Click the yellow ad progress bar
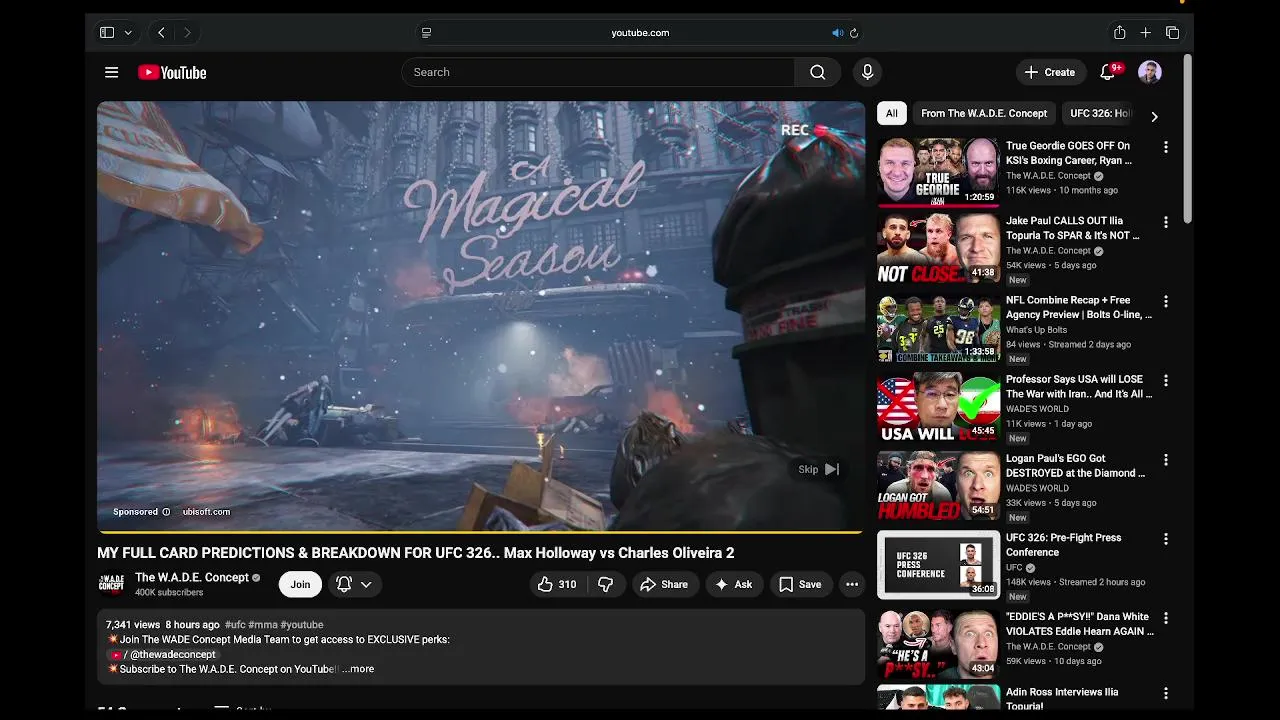Viewport: 1280px width, 720px height. (x=480, y=531)
